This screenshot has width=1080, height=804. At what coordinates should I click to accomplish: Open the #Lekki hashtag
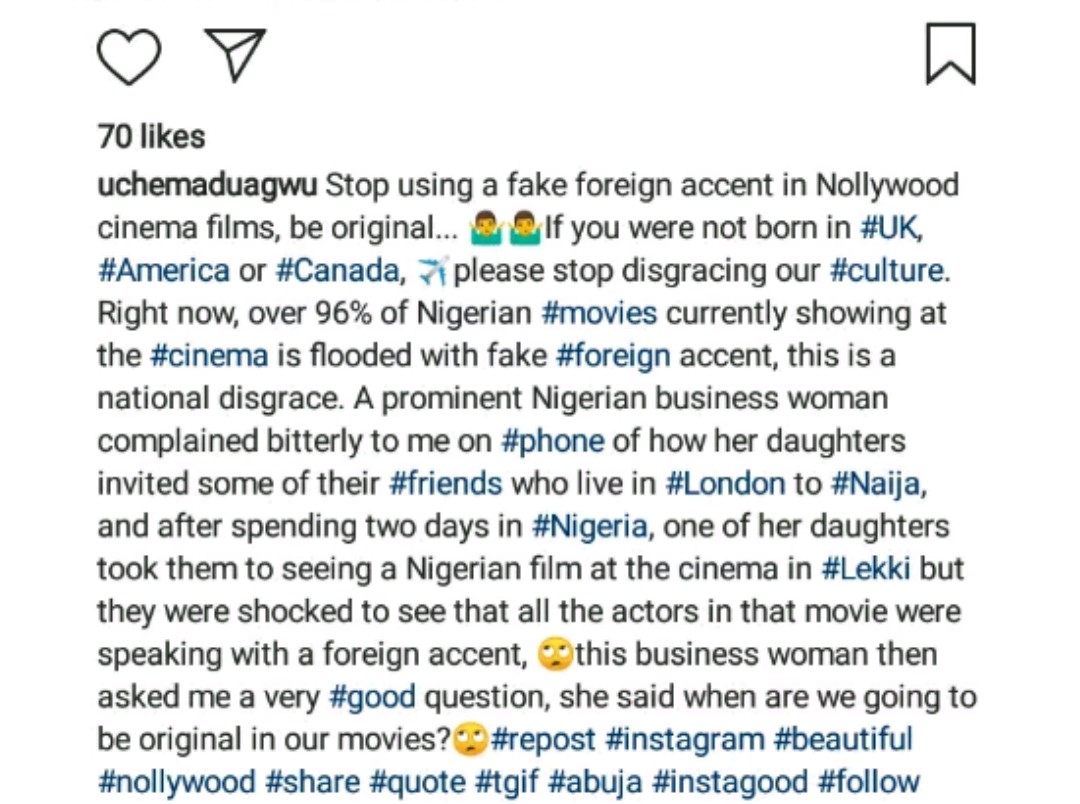point(866,569)
